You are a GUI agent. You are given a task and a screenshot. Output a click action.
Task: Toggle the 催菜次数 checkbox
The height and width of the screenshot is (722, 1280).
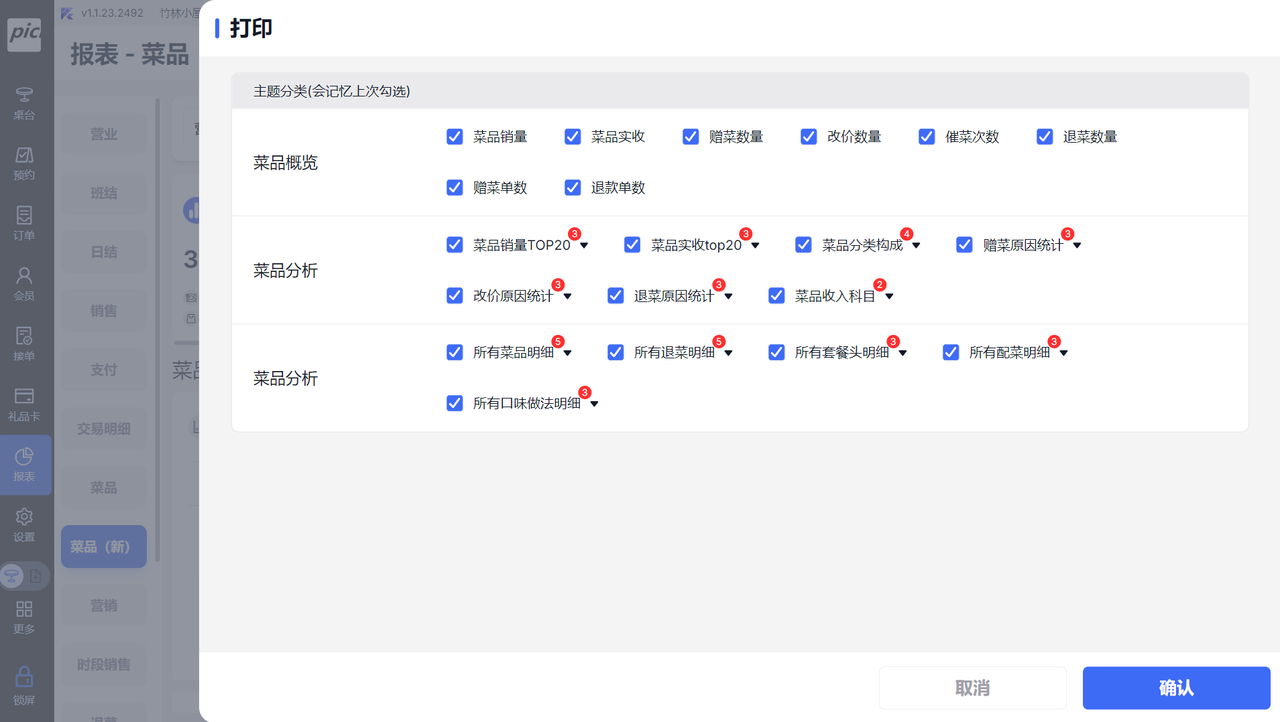927,137
